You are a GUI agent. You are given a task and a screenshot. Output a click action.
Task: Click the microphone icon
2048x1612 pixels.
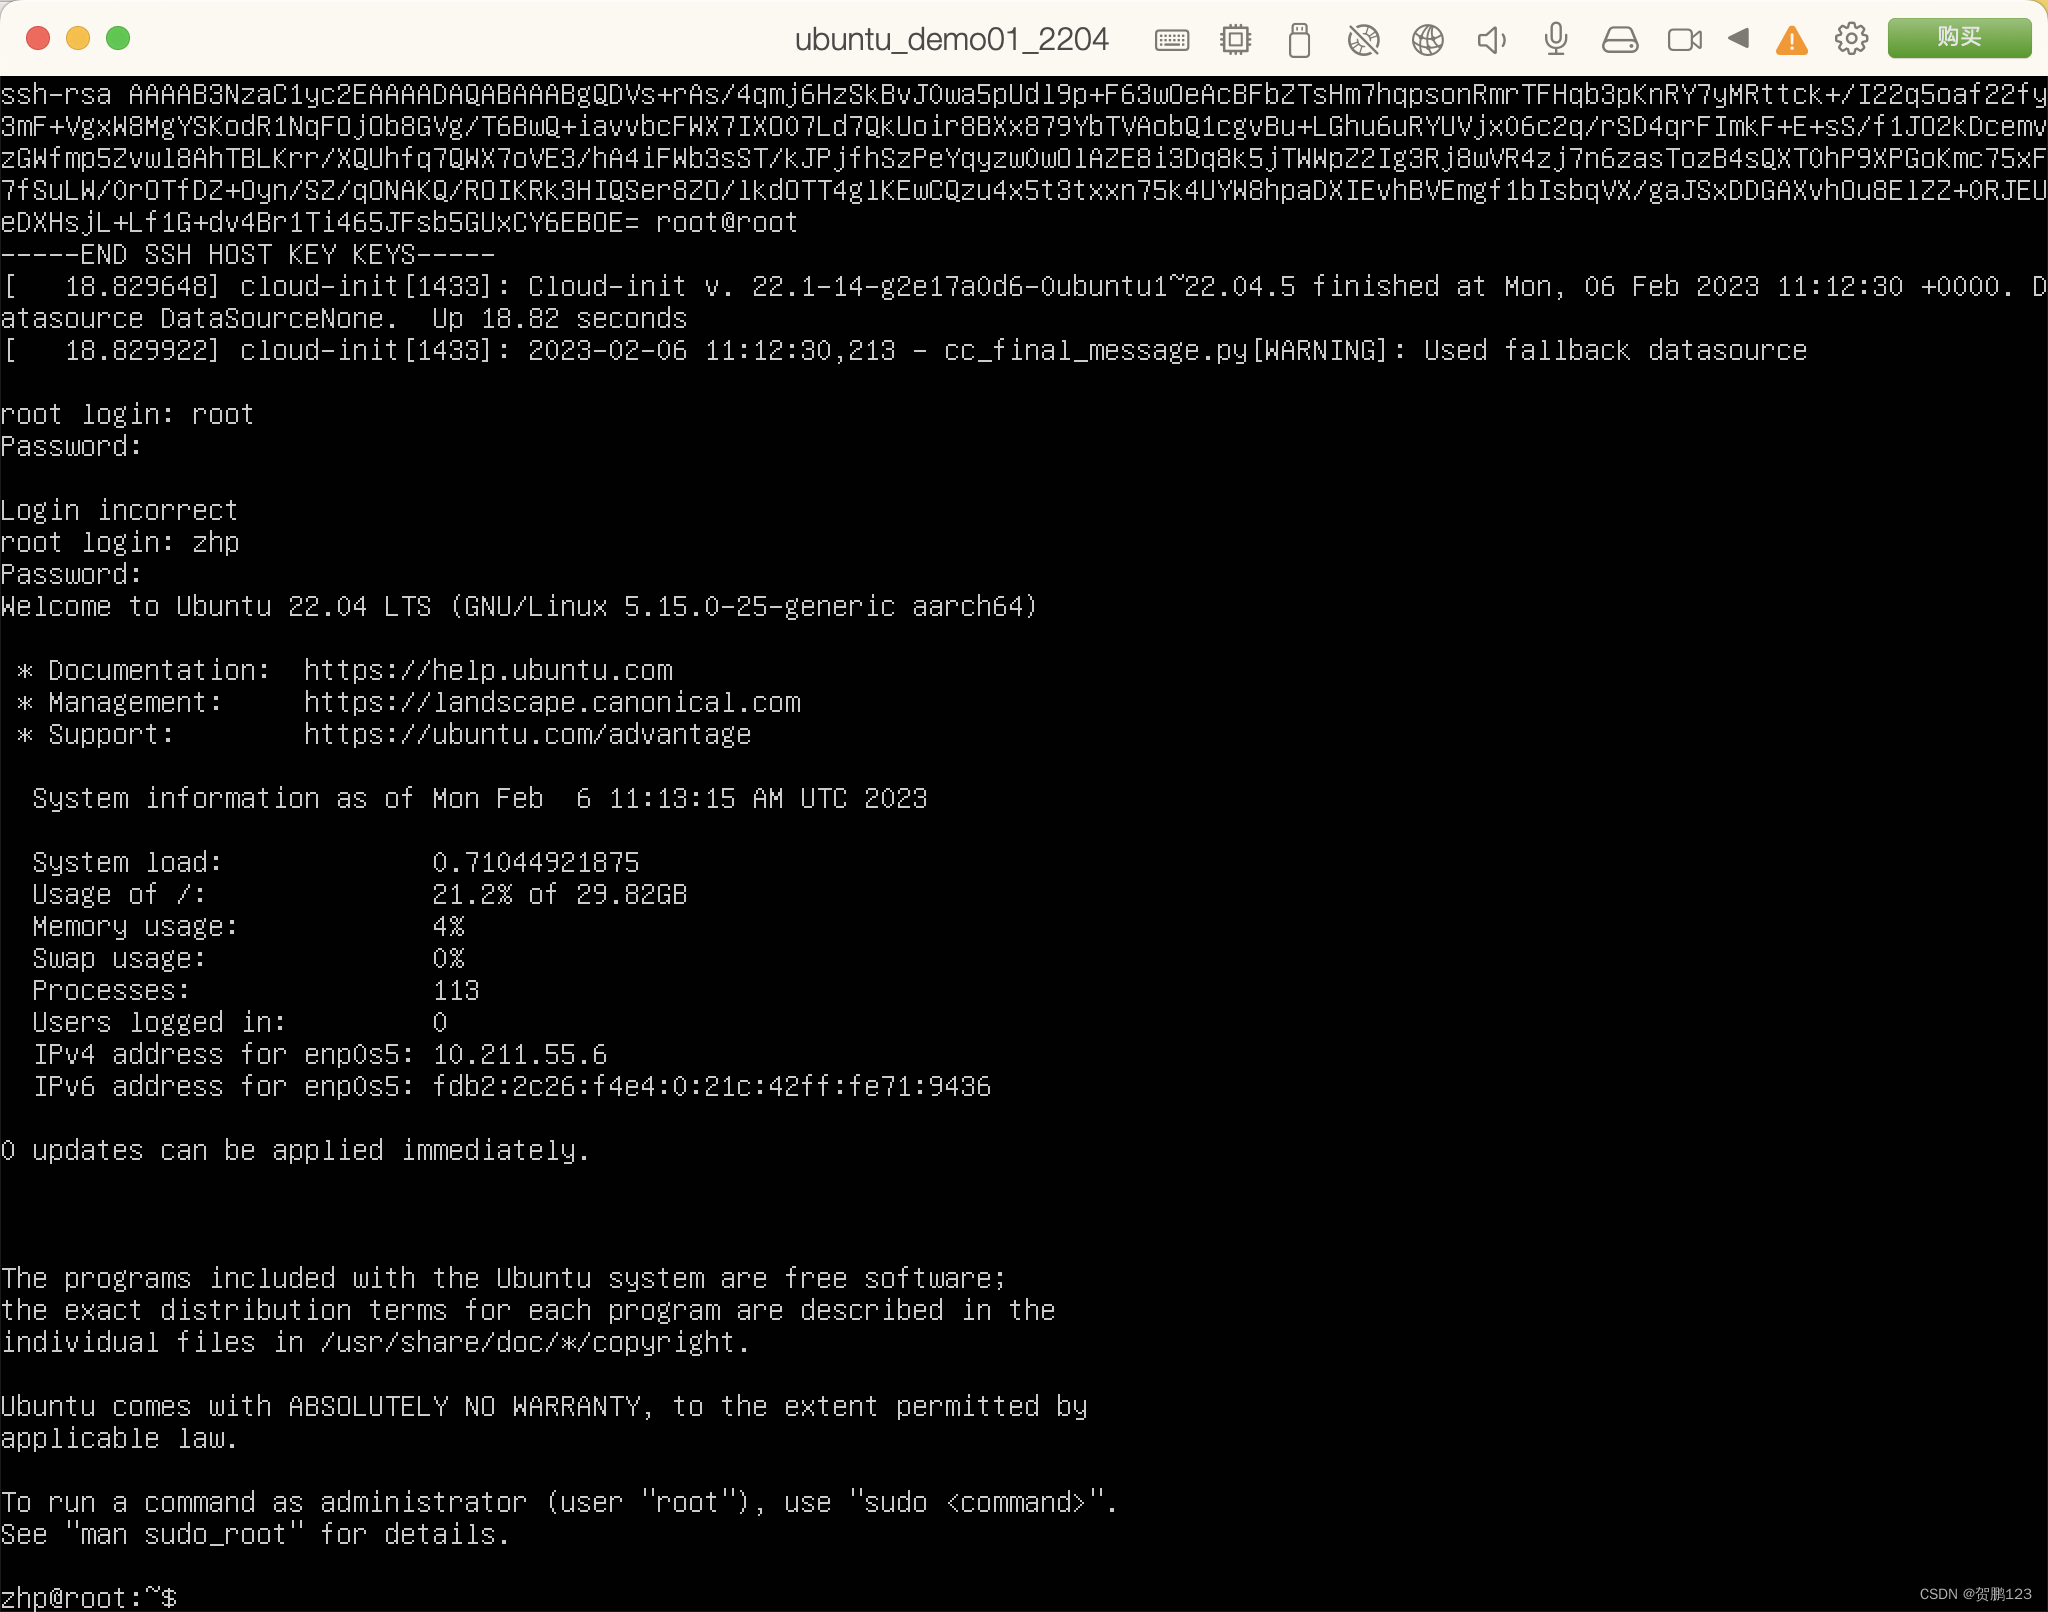click(x=1555, y=40)
